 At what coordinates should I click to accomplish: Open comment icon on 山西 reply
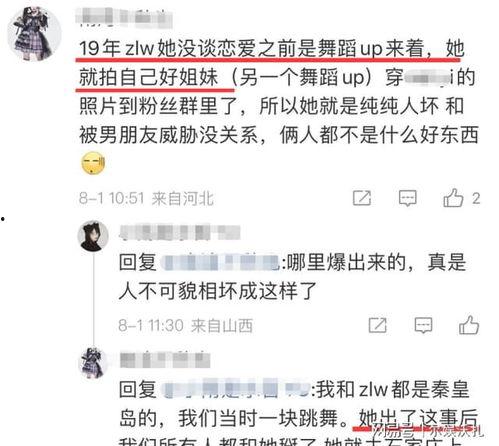coord(423,325)
